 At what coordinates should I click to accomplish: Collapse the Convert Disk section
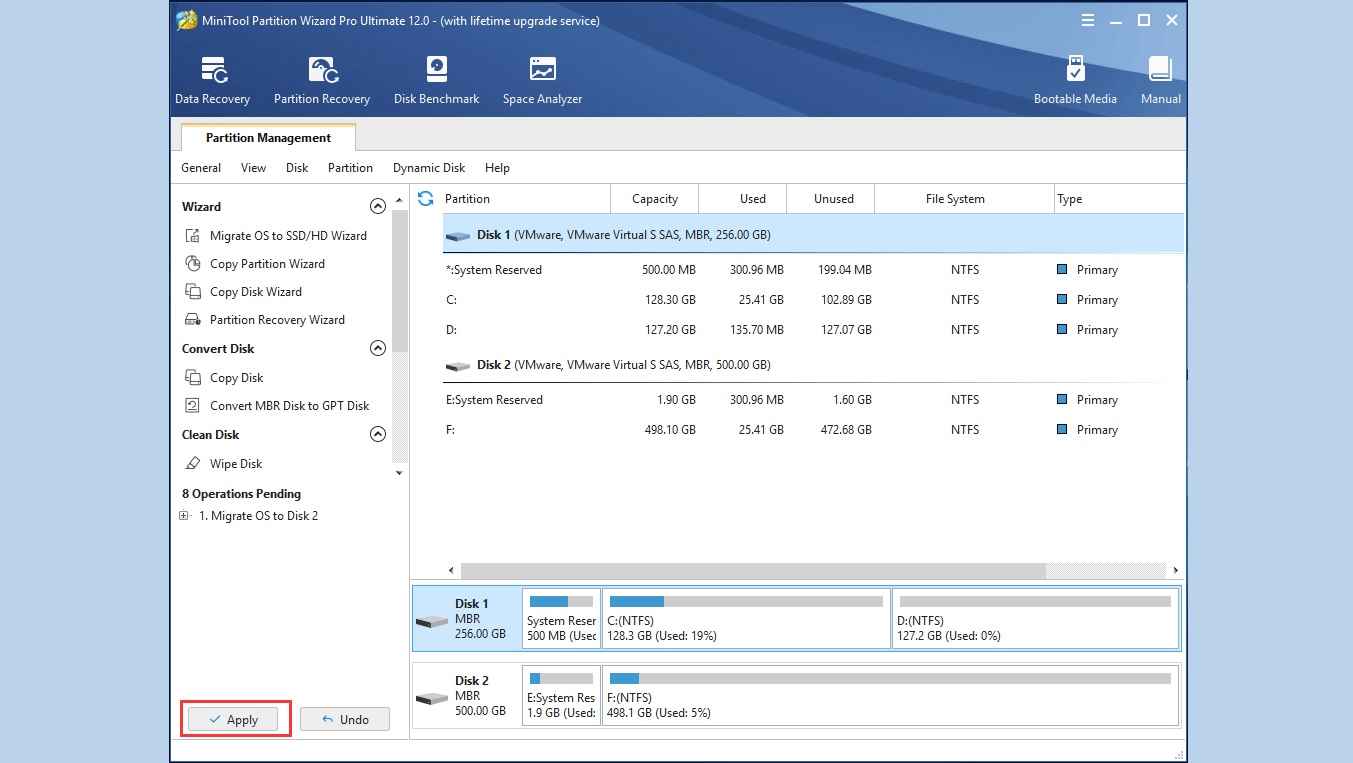(378, 349)
